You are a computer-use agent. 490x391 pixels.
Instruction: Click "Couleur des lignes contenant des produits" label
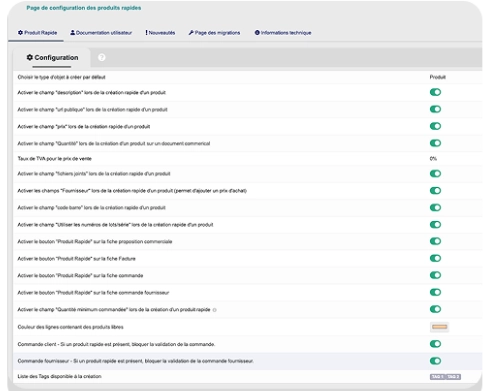pos(70,327)
